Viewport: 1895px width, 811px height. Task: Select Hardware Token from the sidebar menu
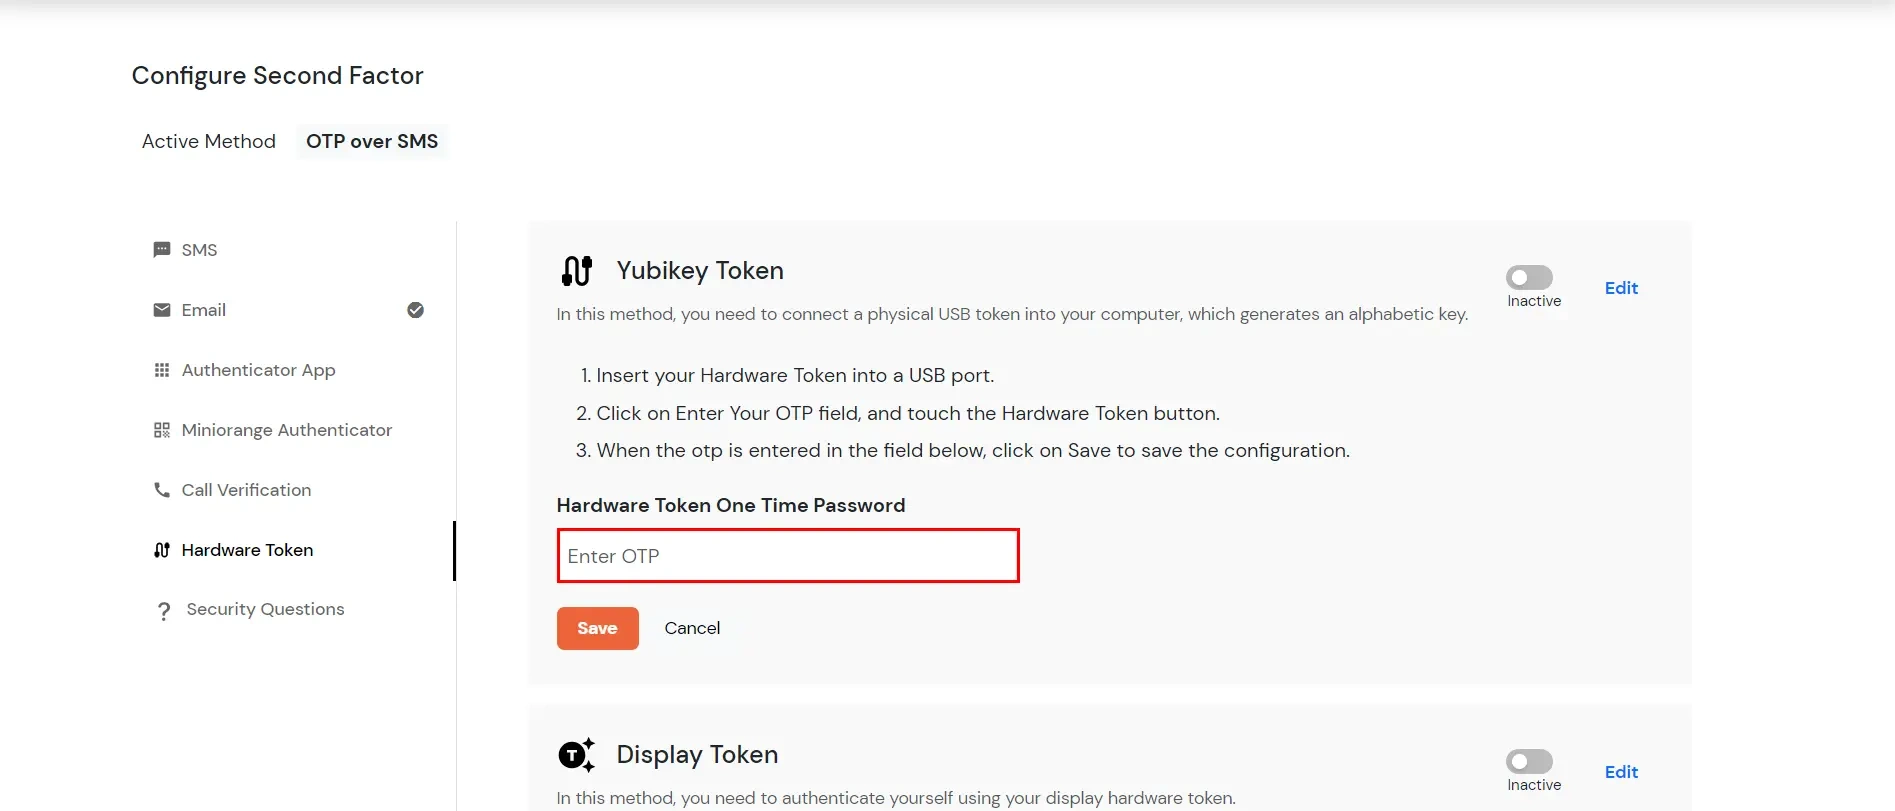click(x=246, y=550)
